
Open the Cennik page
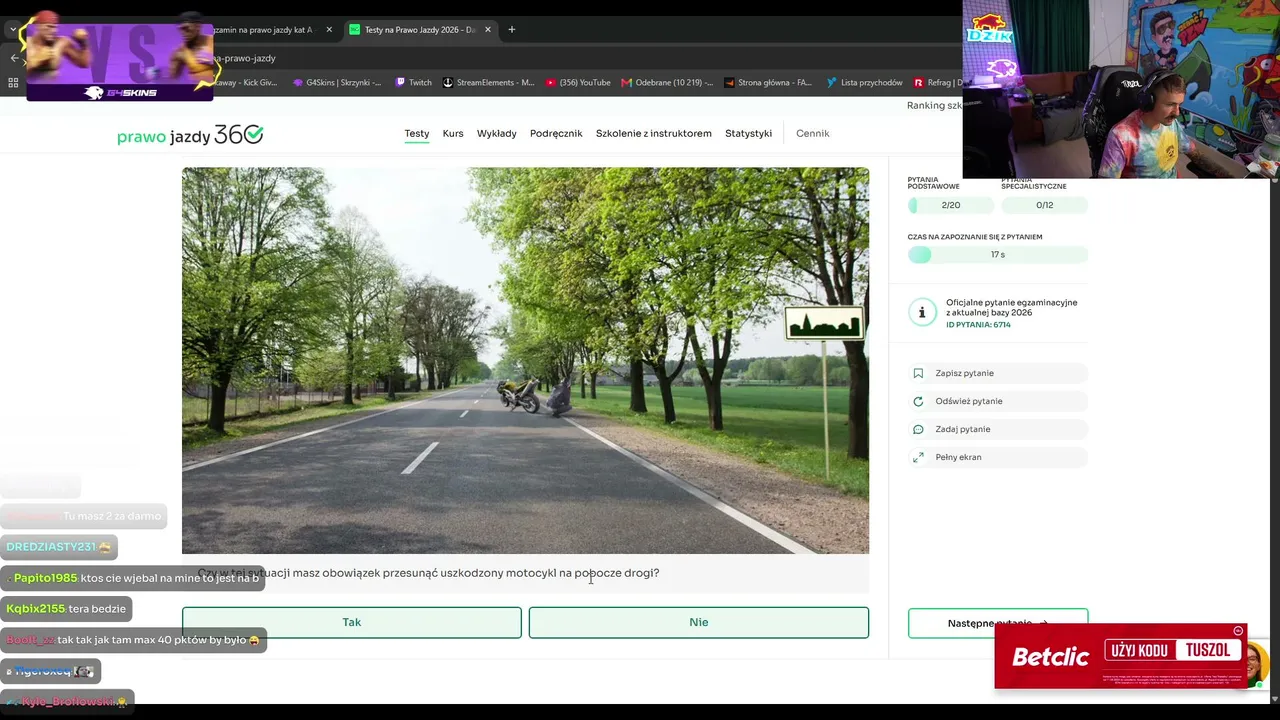[813, 133]
